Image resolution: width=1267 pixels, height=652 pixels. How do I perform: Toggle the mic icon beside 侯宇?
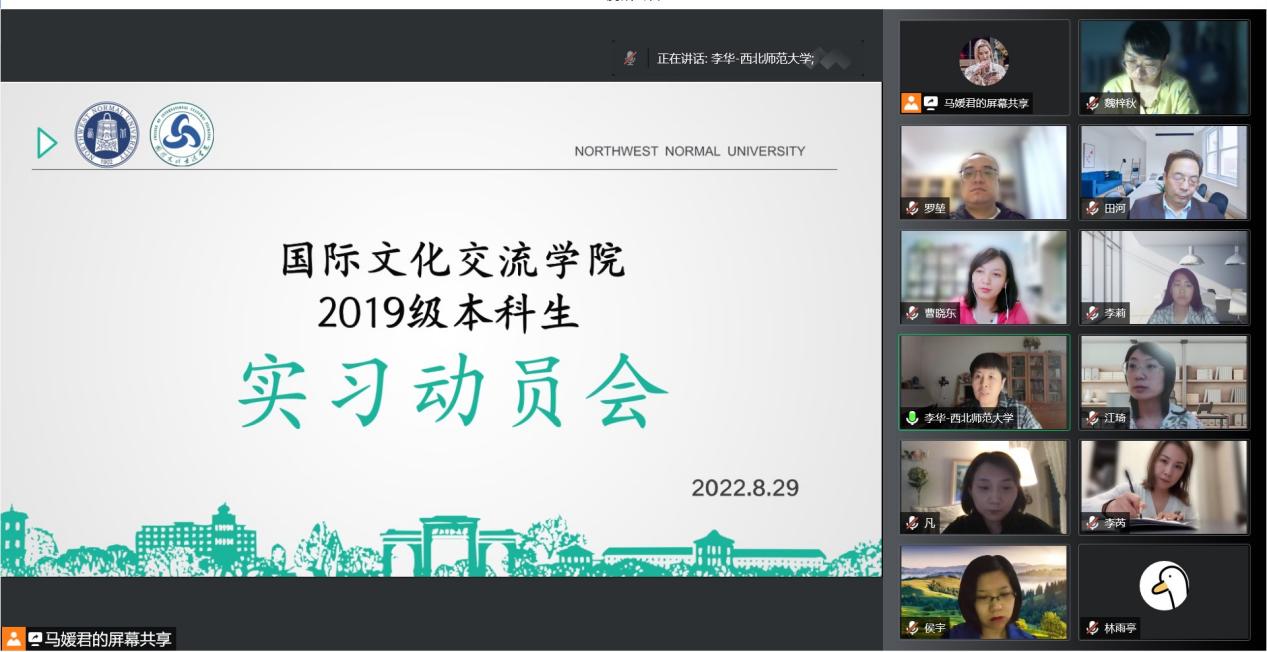(x=912, y=628)
